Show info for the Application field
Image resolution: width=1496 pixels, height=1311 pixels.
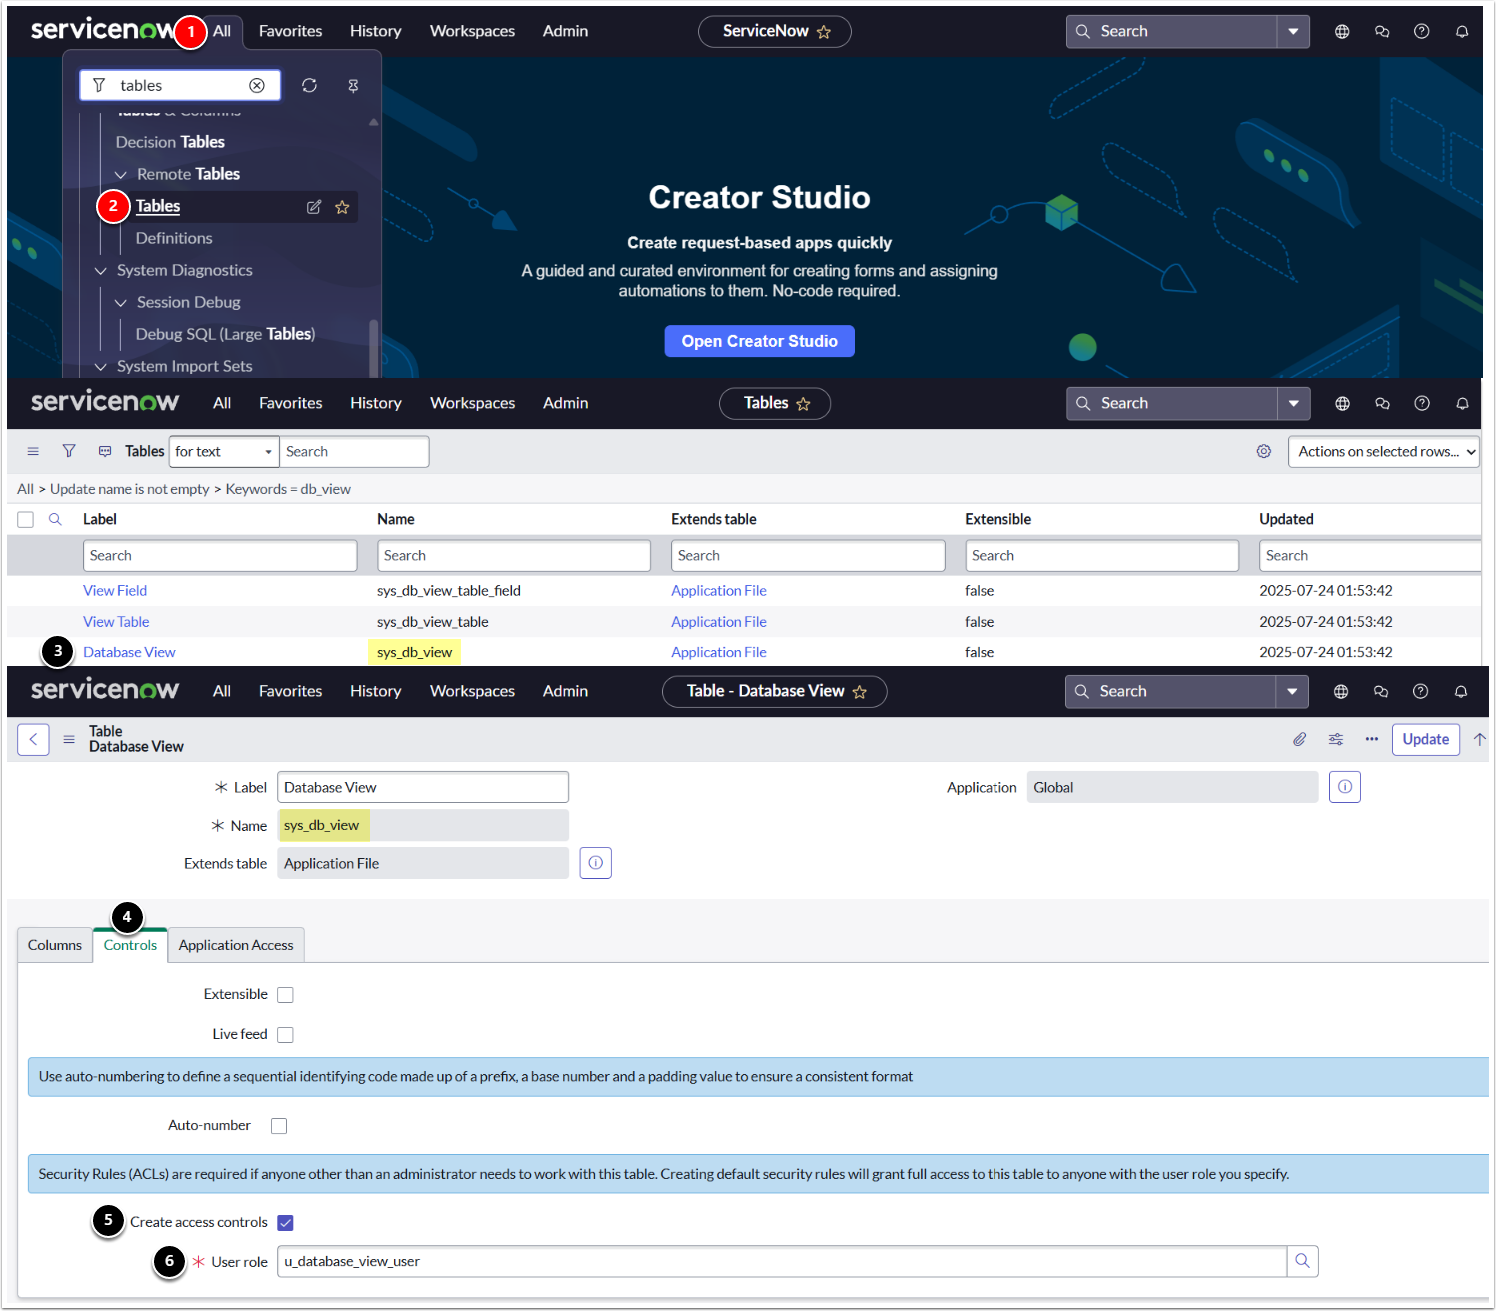[1345, 787]
